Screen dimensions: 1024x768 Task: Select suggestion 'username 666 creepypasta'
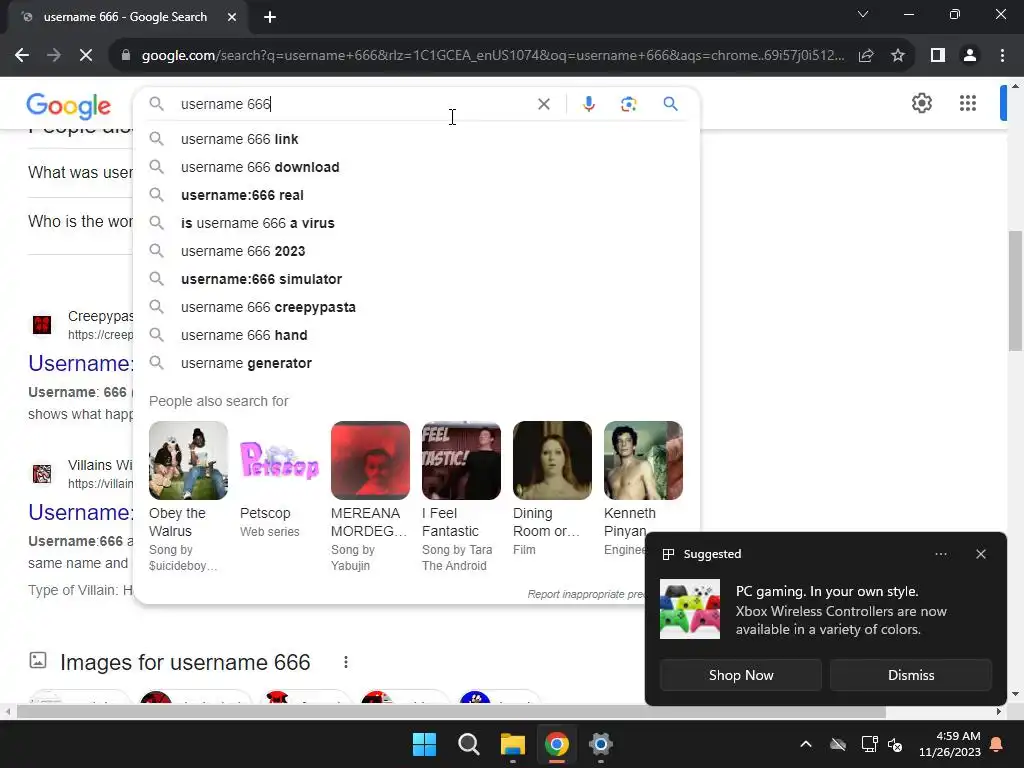pos(417,308)
